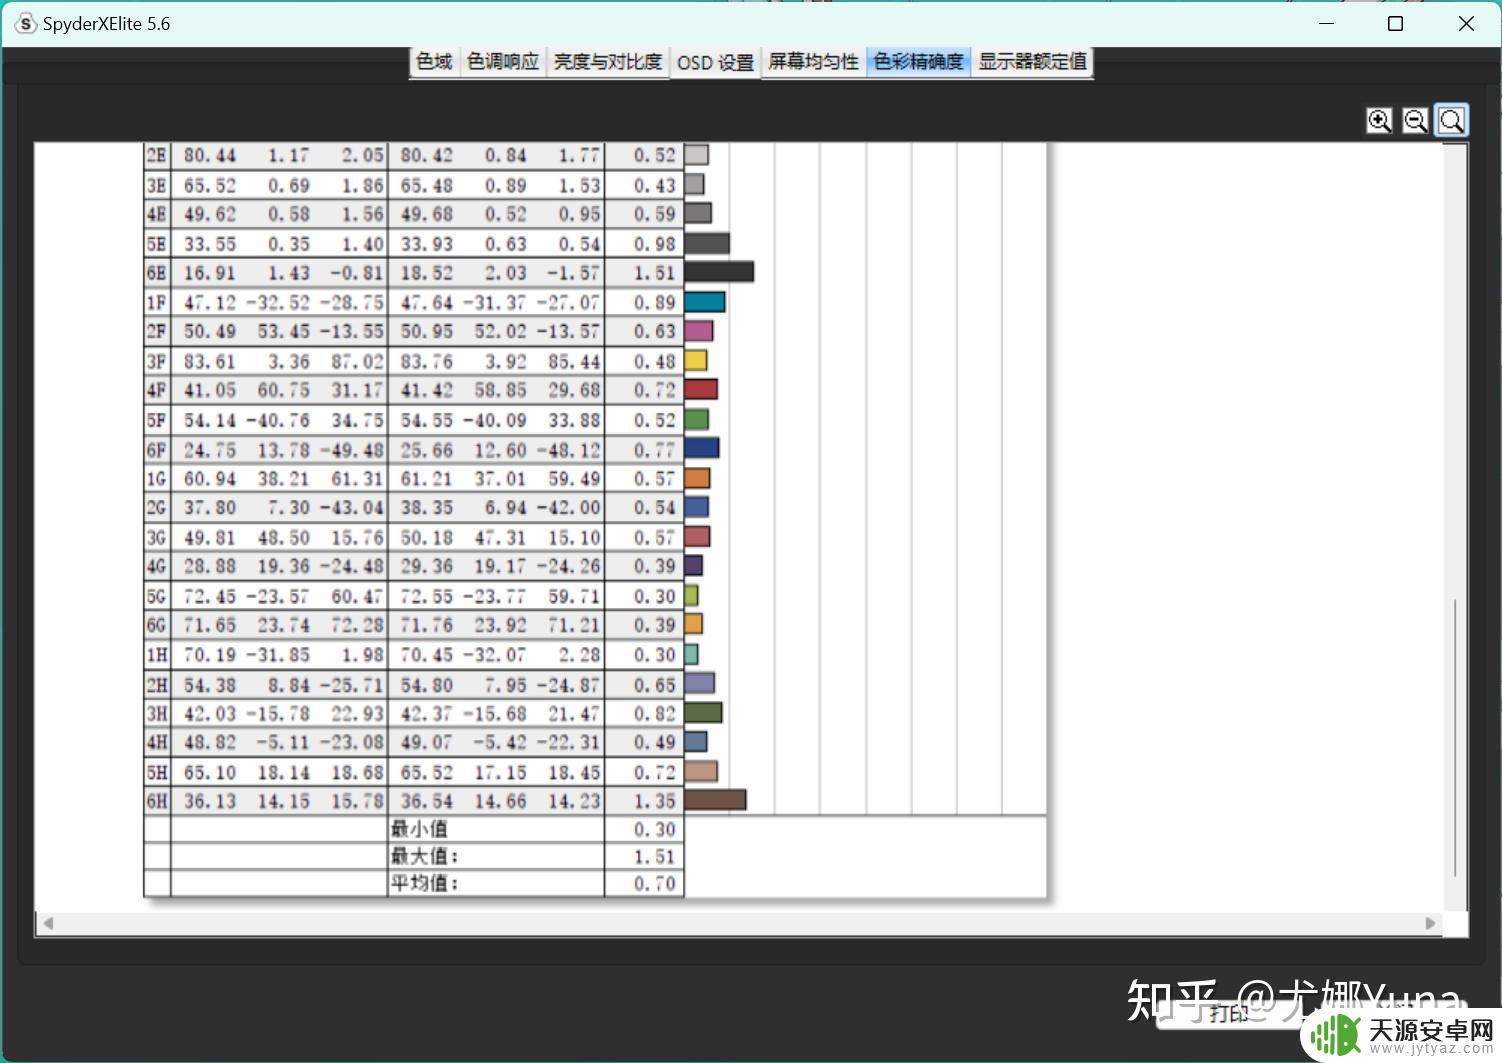Viewport: 1502px width, 1063px height.
Task: Go to the 屏幕均匀性 tab
Action: click(x=813, y=62)
